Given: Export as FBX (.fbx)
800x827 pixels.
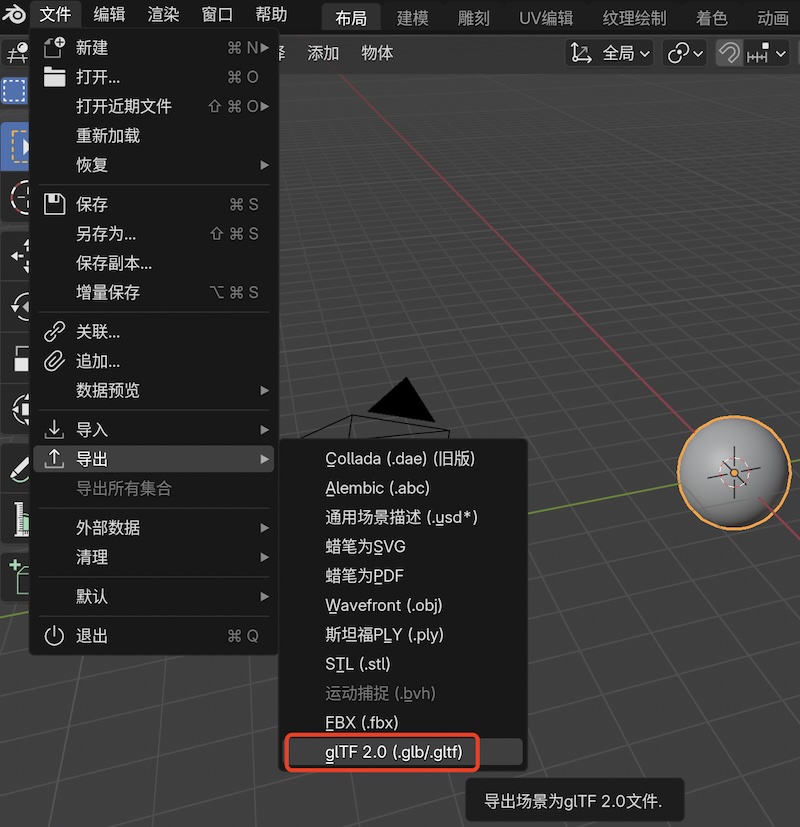Looking at the screenshot, I should pyautogui.click(x=403, y=722).
